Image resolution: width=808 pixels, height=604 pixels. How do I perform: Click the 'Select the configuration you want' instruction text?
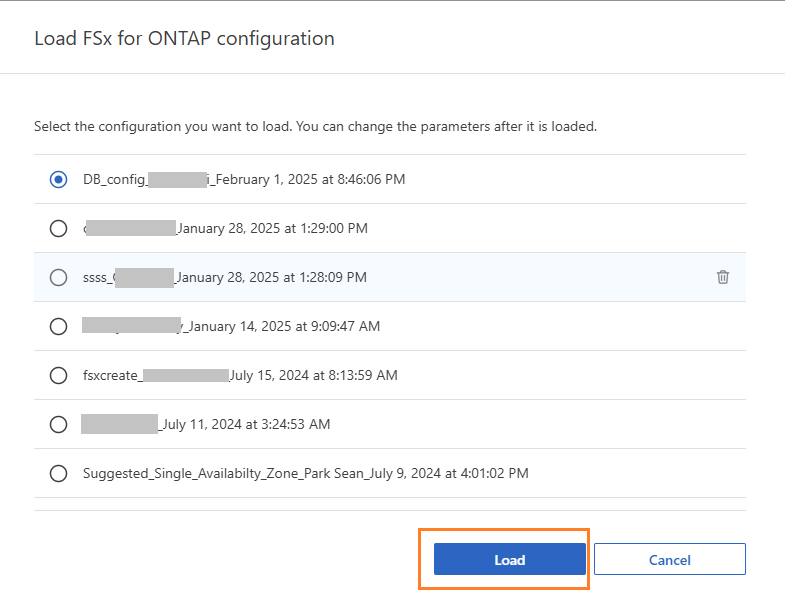pyautogui.click(x=315, y=127)
